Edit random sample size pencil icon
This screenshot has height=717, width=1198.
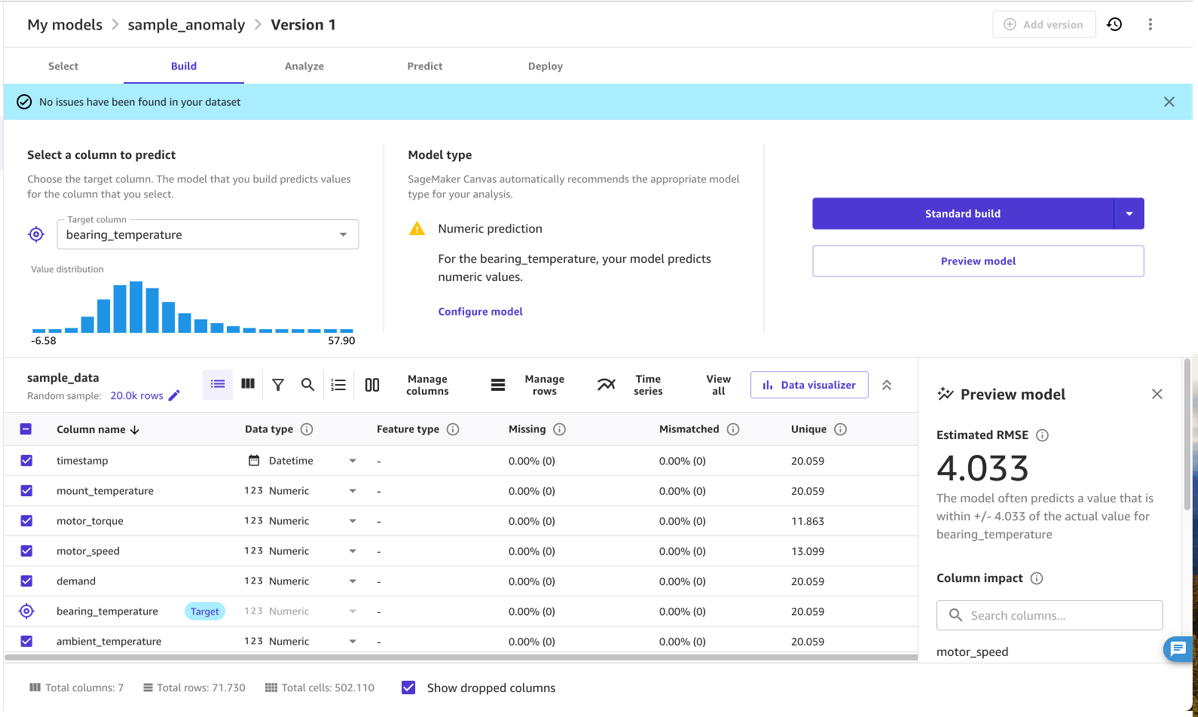point(174,396)
